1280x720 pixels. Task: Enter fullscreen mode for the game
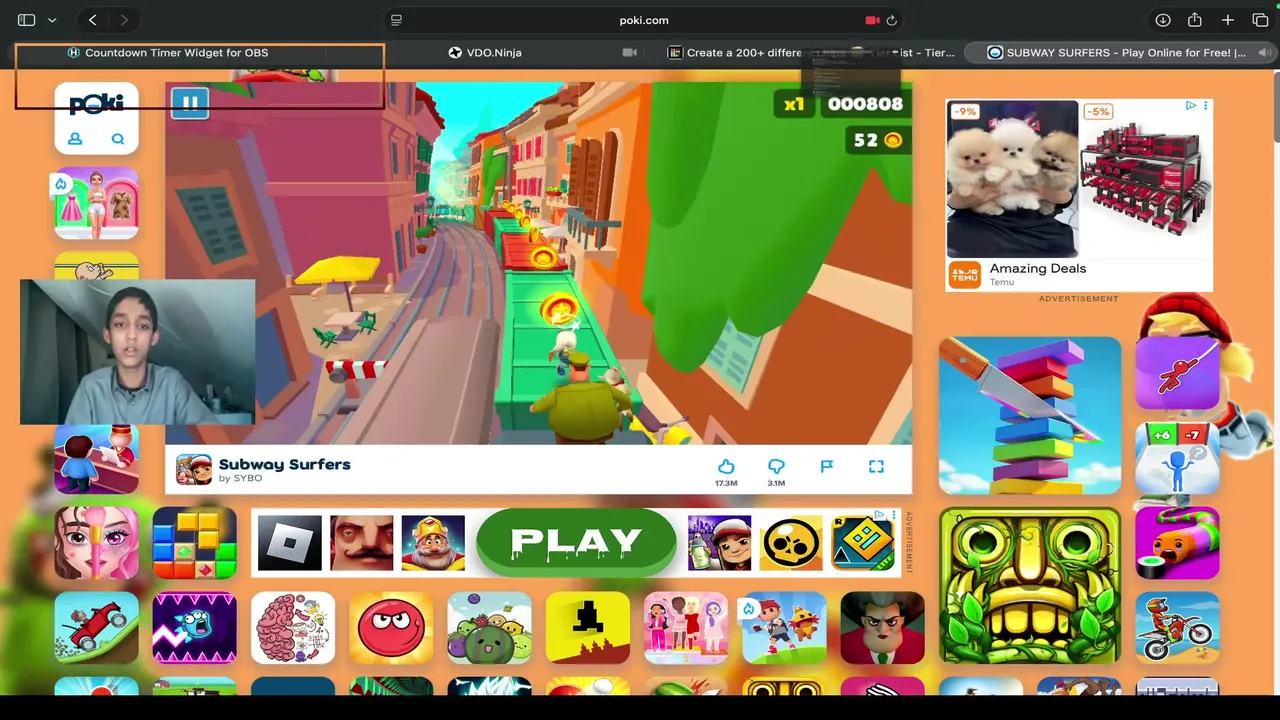876,466
